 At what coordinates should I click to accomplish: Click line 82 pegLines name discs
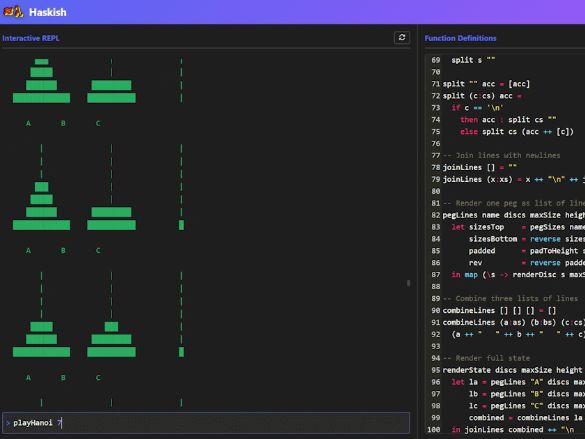(x=514, y=215)
